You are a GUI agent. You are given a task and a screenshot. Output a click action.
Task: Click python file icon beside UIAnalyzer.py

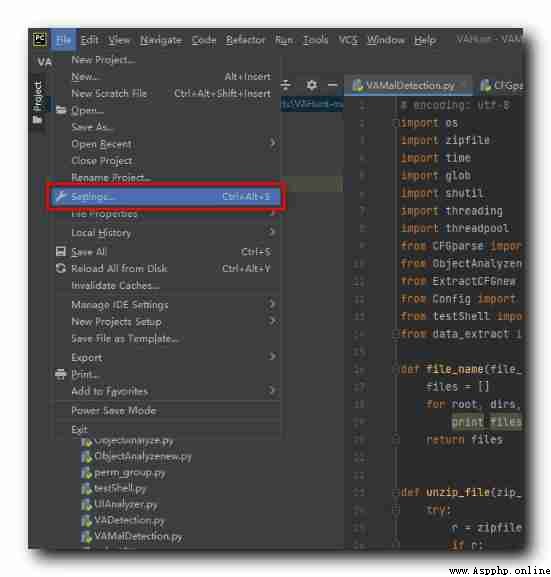tap(86, 505)
